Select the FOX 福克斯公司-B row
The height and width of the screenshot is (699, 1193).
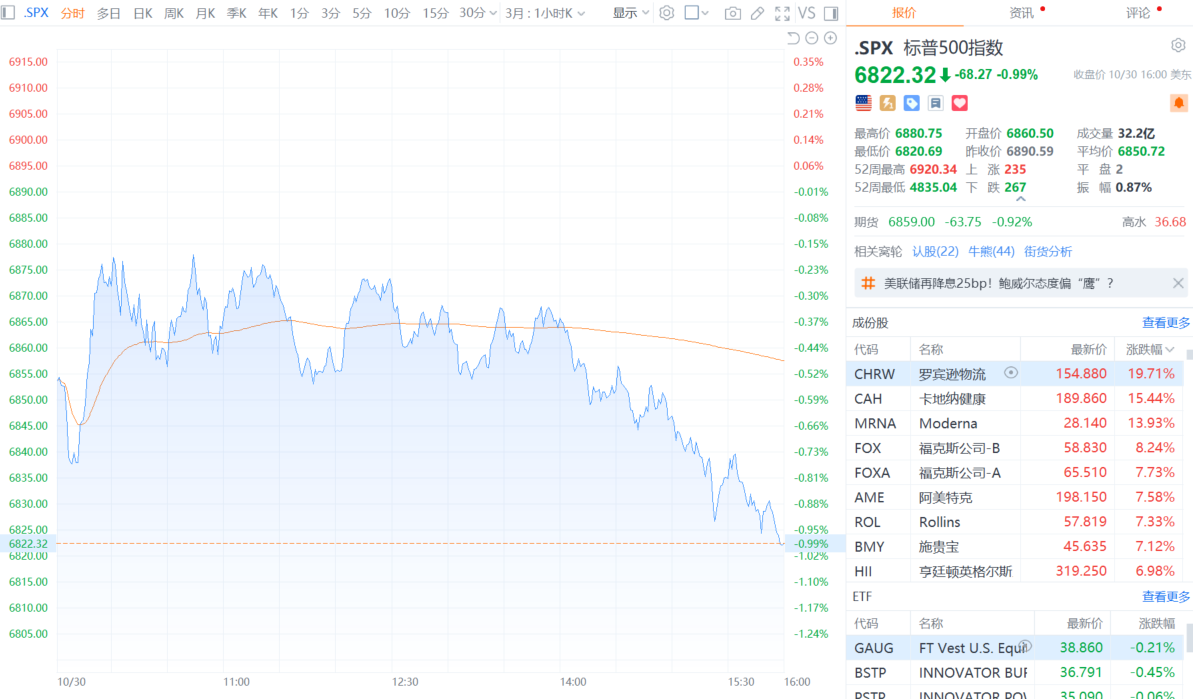(x=1014, y=448)
